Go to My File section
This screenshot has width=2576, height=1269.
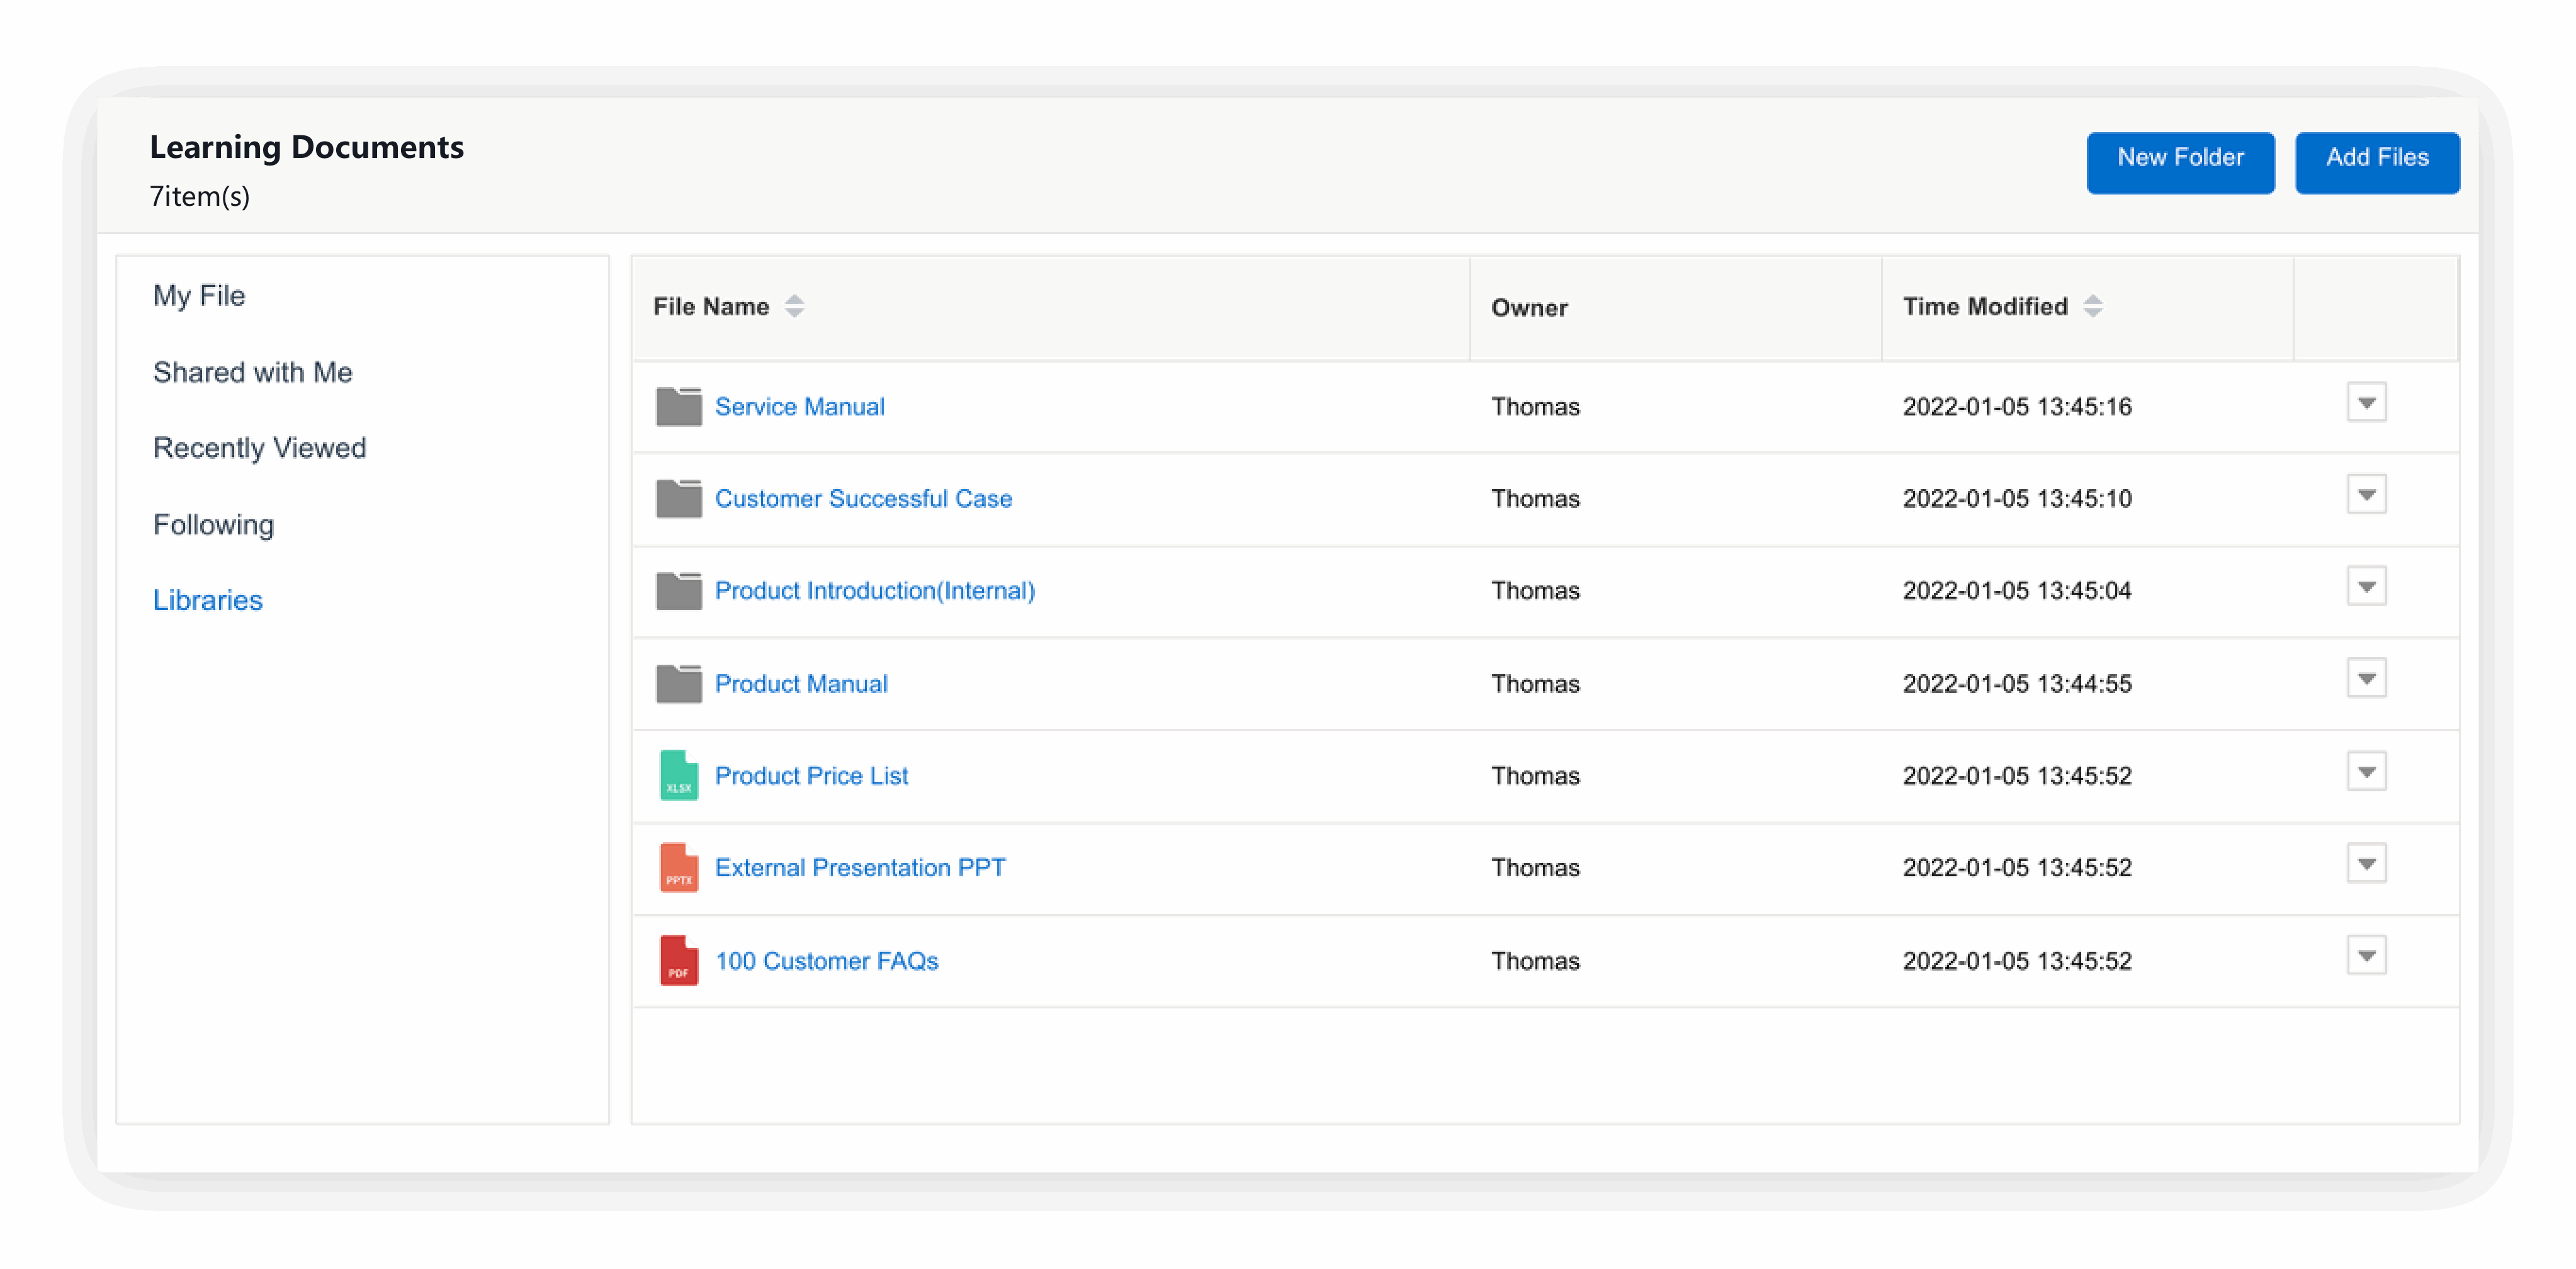tap(199, 296)
